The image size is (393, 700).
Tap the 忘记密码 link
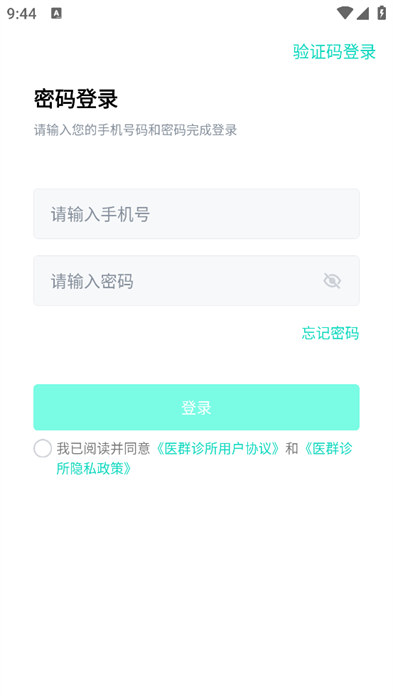330,333
